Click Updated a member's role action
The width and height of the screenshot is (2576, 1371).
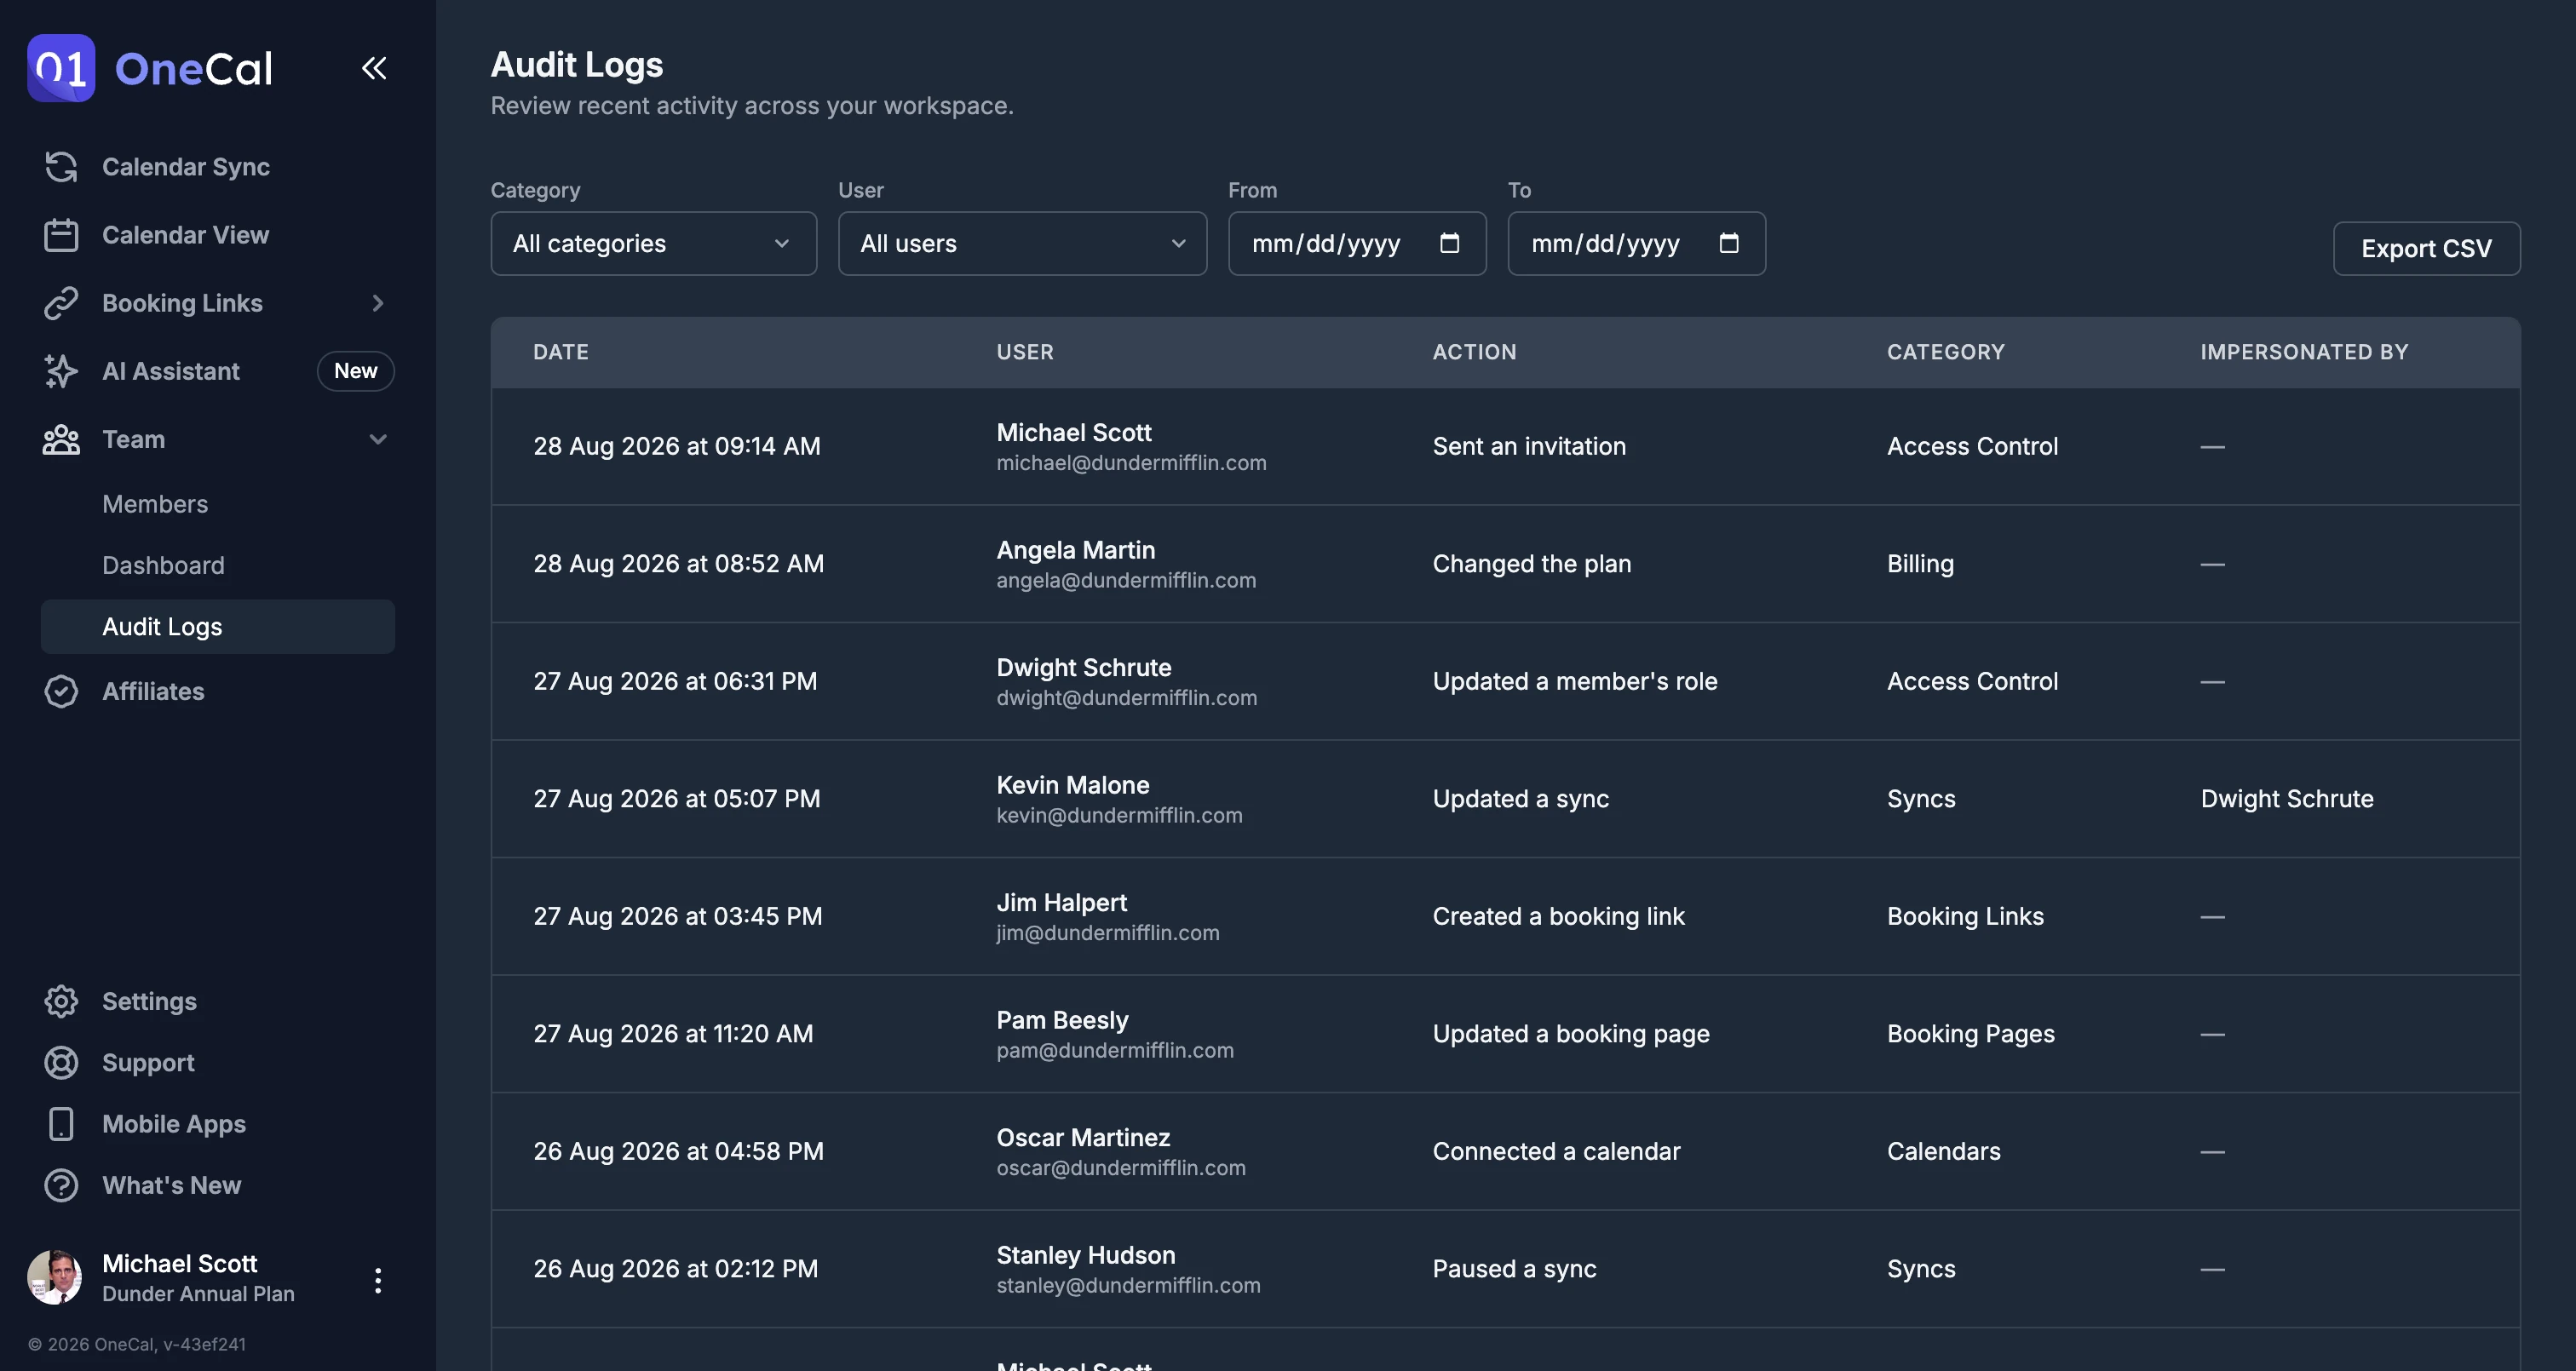1575,681
